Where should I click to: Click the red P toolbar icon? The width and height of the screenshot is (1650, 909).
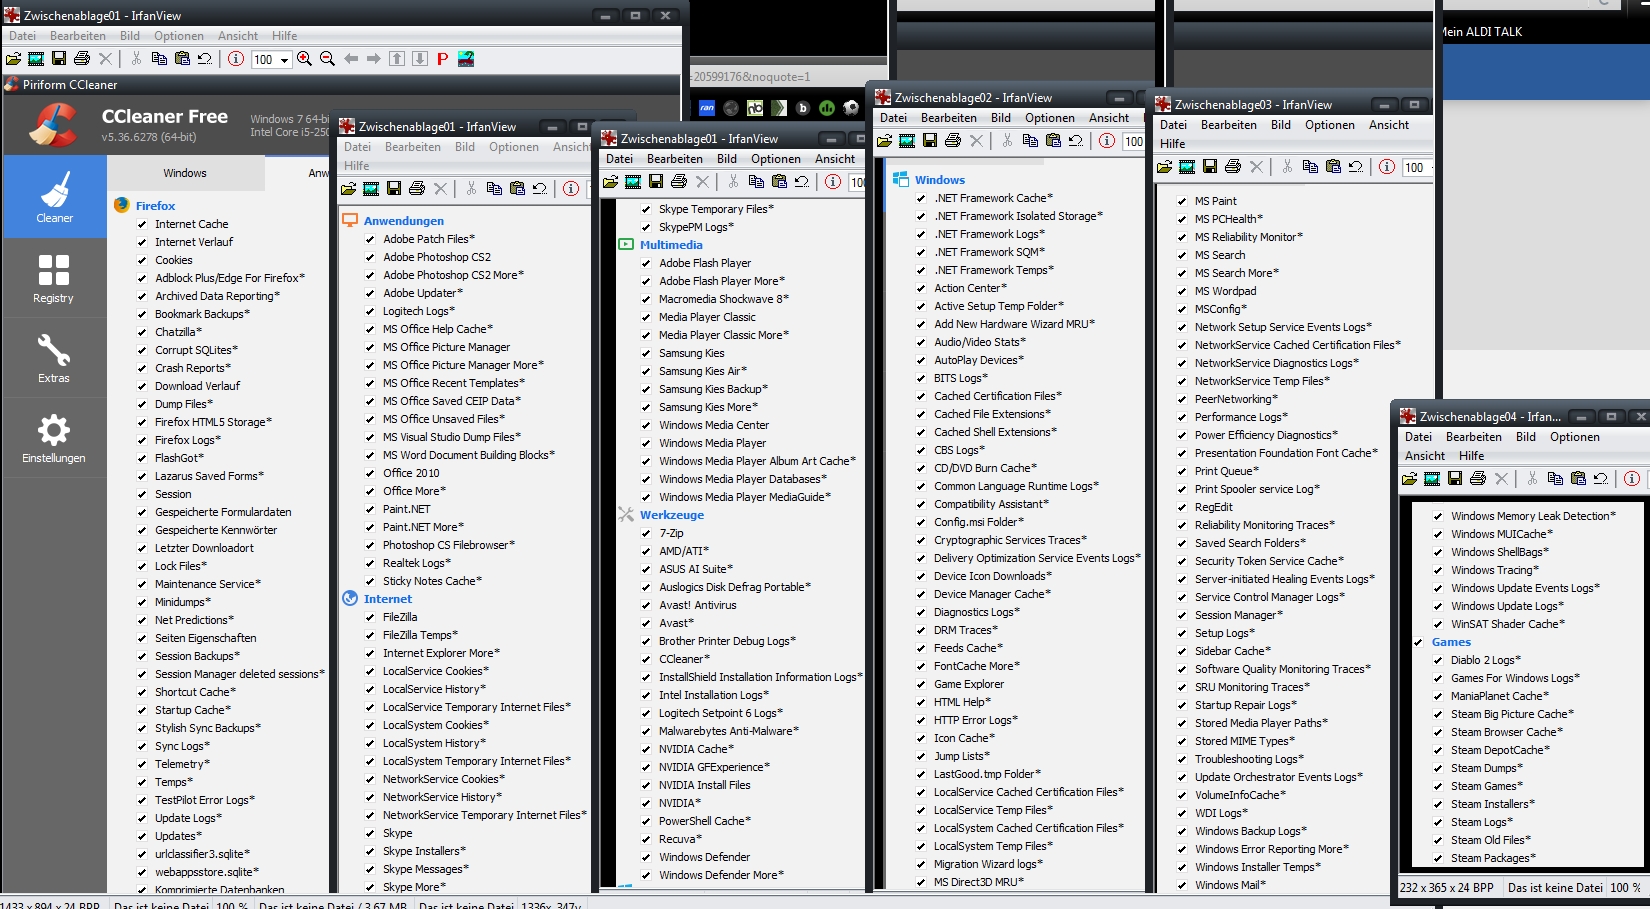click(442, 59)
